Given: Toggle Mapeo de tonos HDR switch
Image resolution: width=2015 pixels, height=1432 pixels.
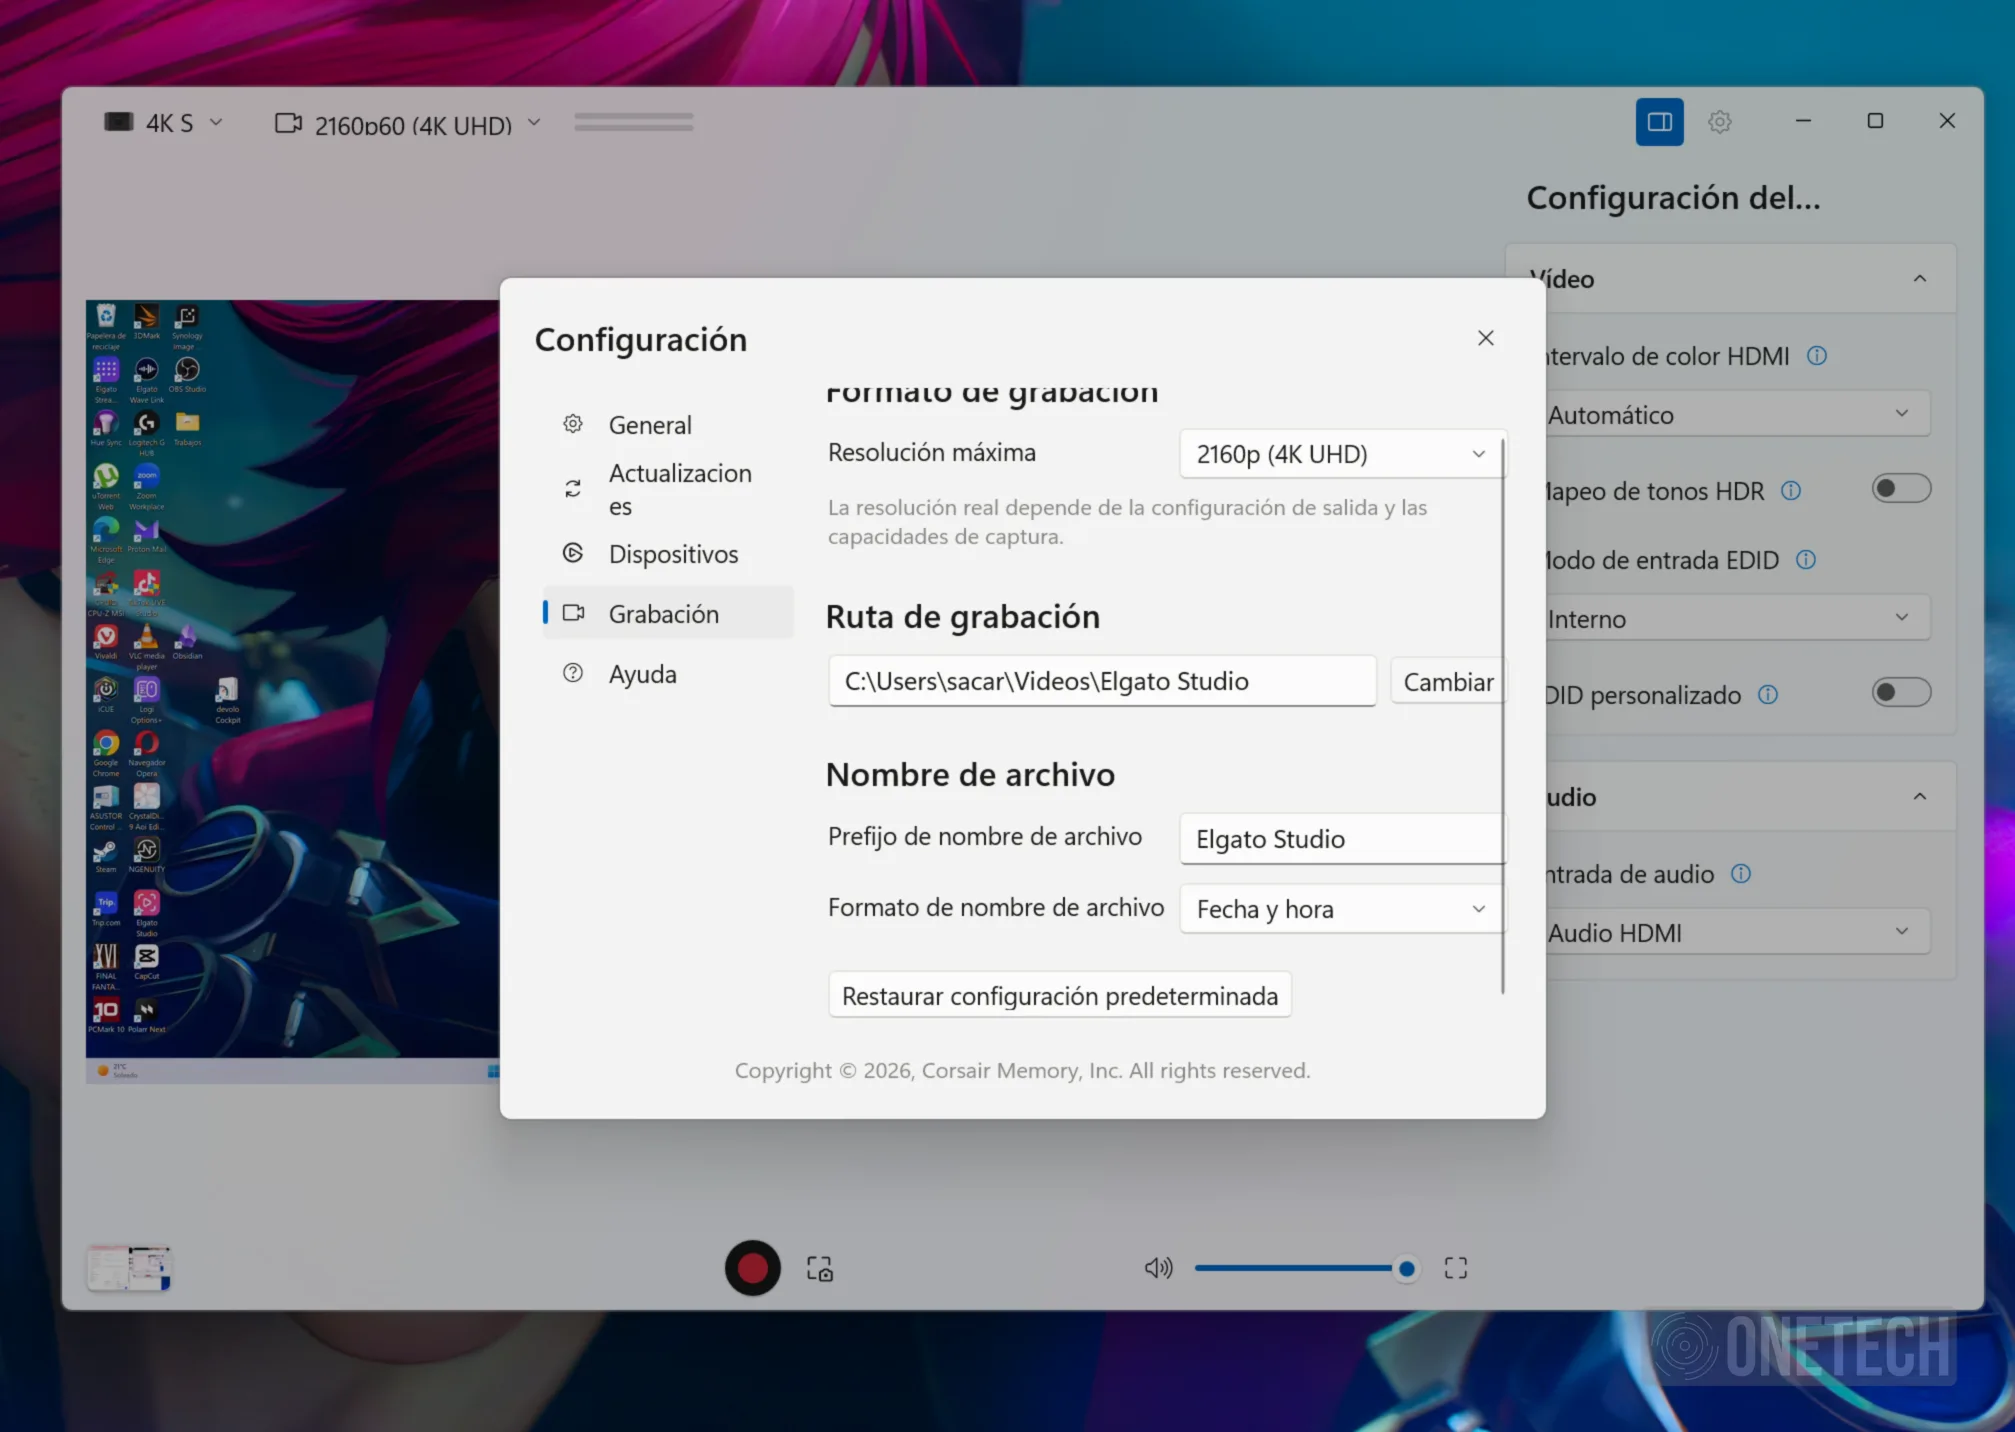Looking at the screenshot, I should coord(1901,489).
